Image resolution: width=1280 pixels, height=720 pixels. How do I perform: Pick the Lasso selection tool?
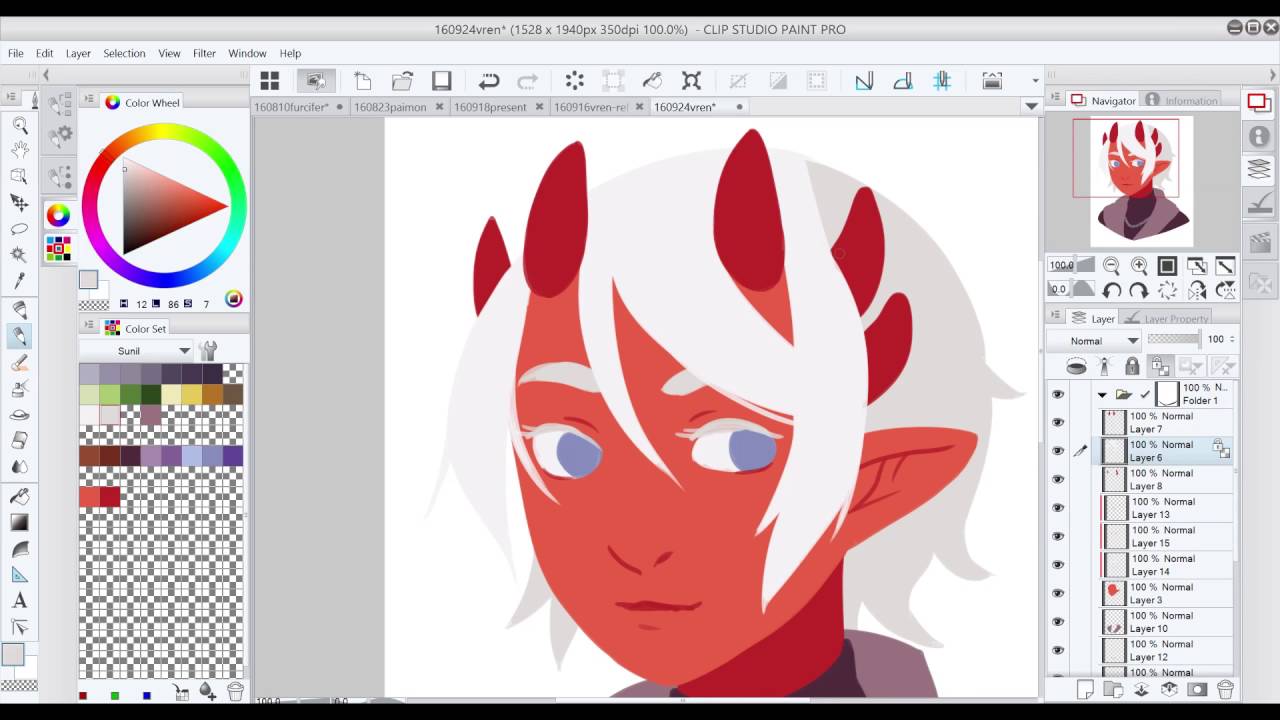point(19,228)
